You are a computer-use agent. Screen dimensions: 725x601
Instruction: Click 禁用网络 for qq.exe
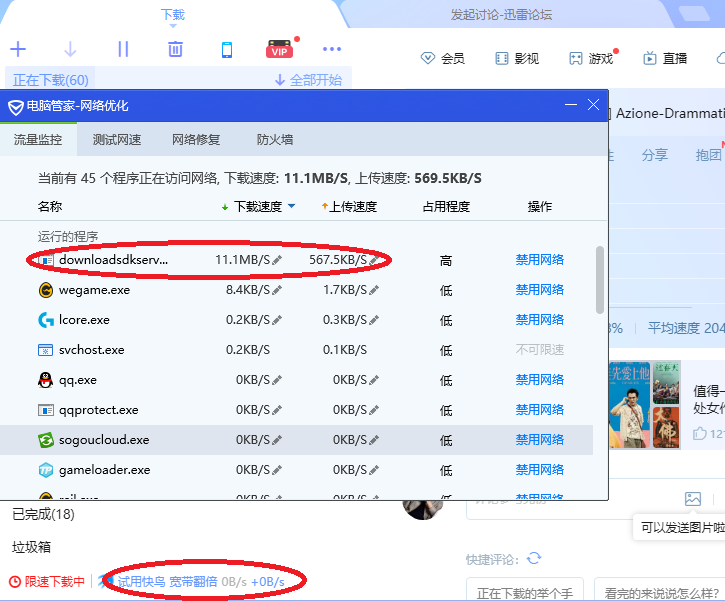[x=539, y=380]
